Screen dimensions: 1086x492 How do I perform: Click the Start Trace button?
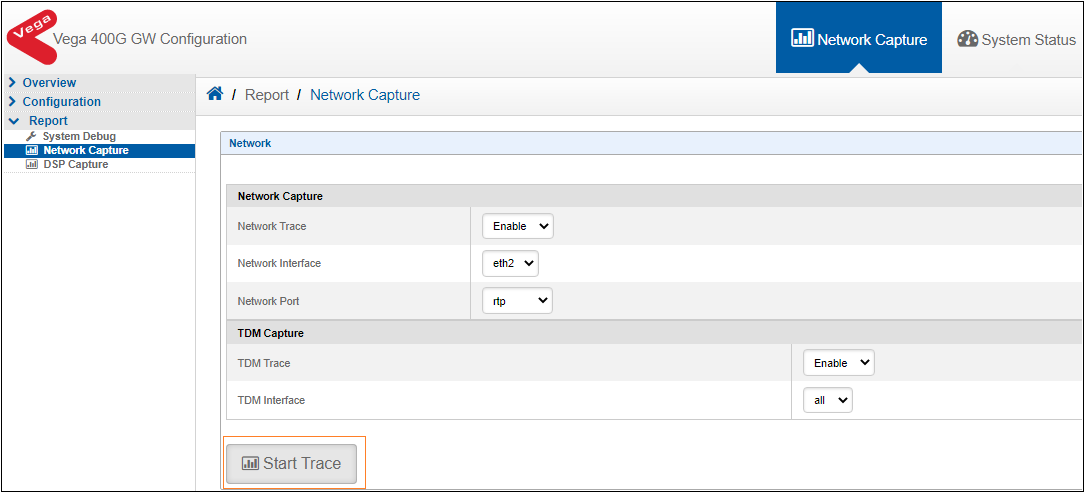[292, 464]
